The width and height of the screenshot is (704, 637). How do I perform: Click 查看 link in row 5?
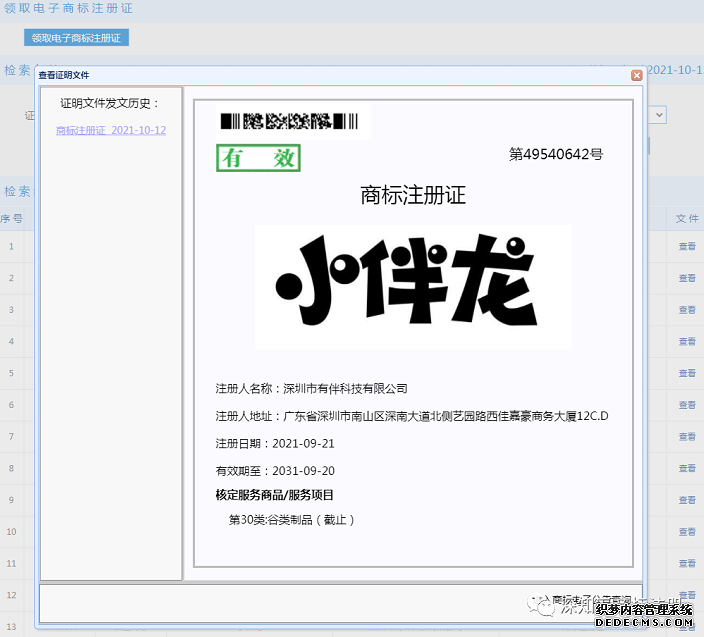(x=687, y=373)
